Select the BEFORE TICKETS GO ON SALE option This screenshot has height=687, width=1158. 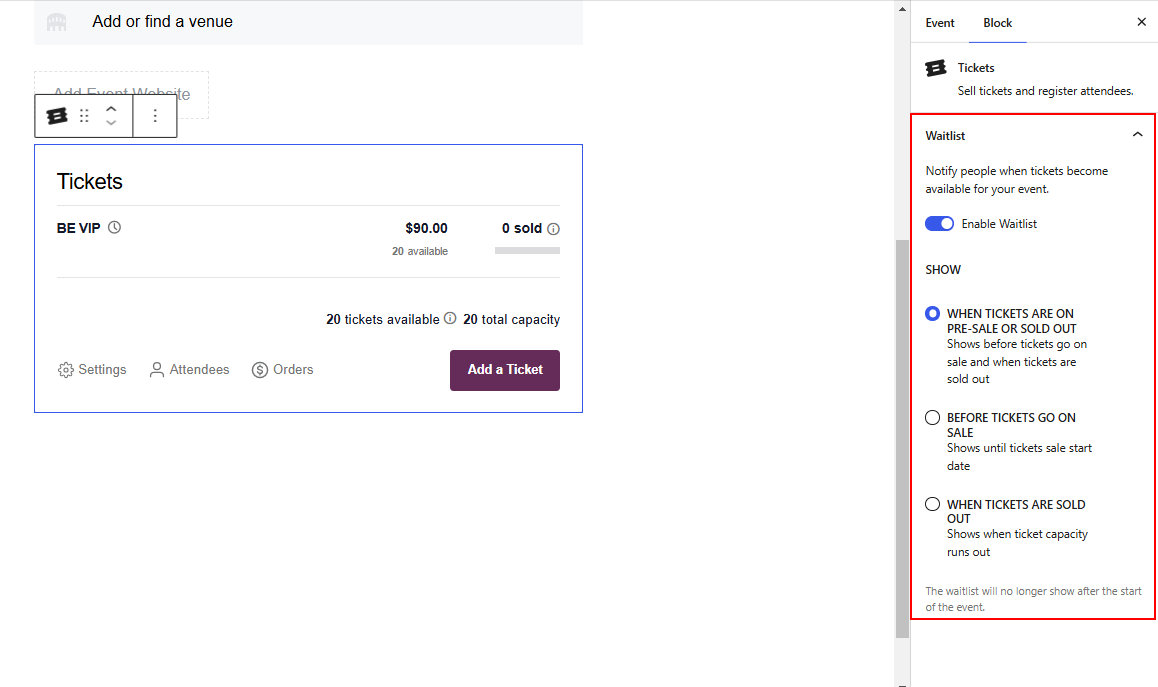pos(932,417)
